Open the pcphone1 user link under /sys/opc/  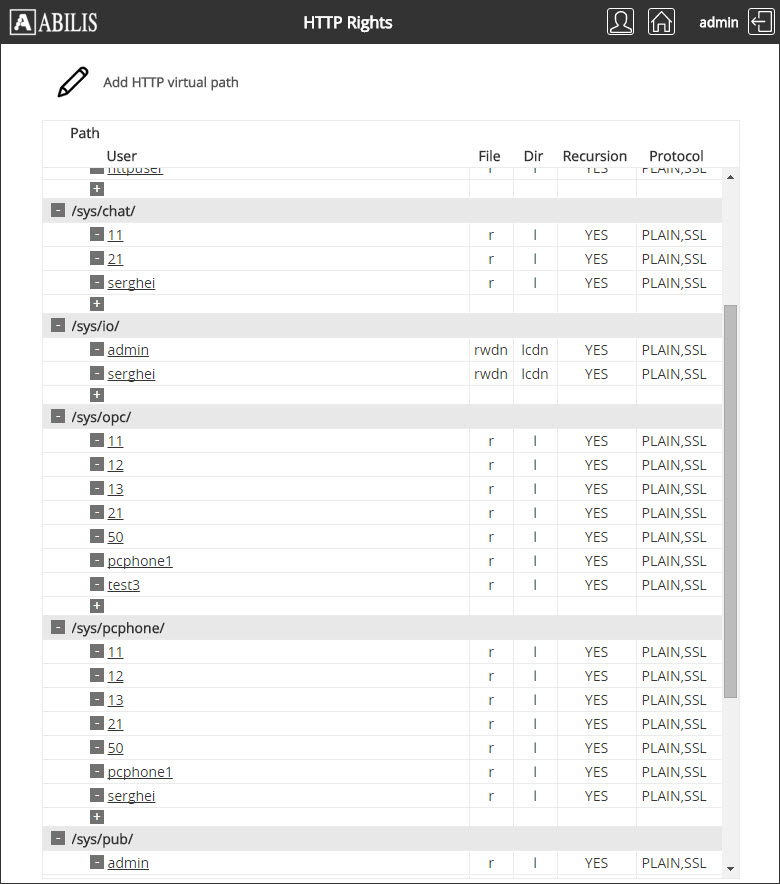click(140, 561)
